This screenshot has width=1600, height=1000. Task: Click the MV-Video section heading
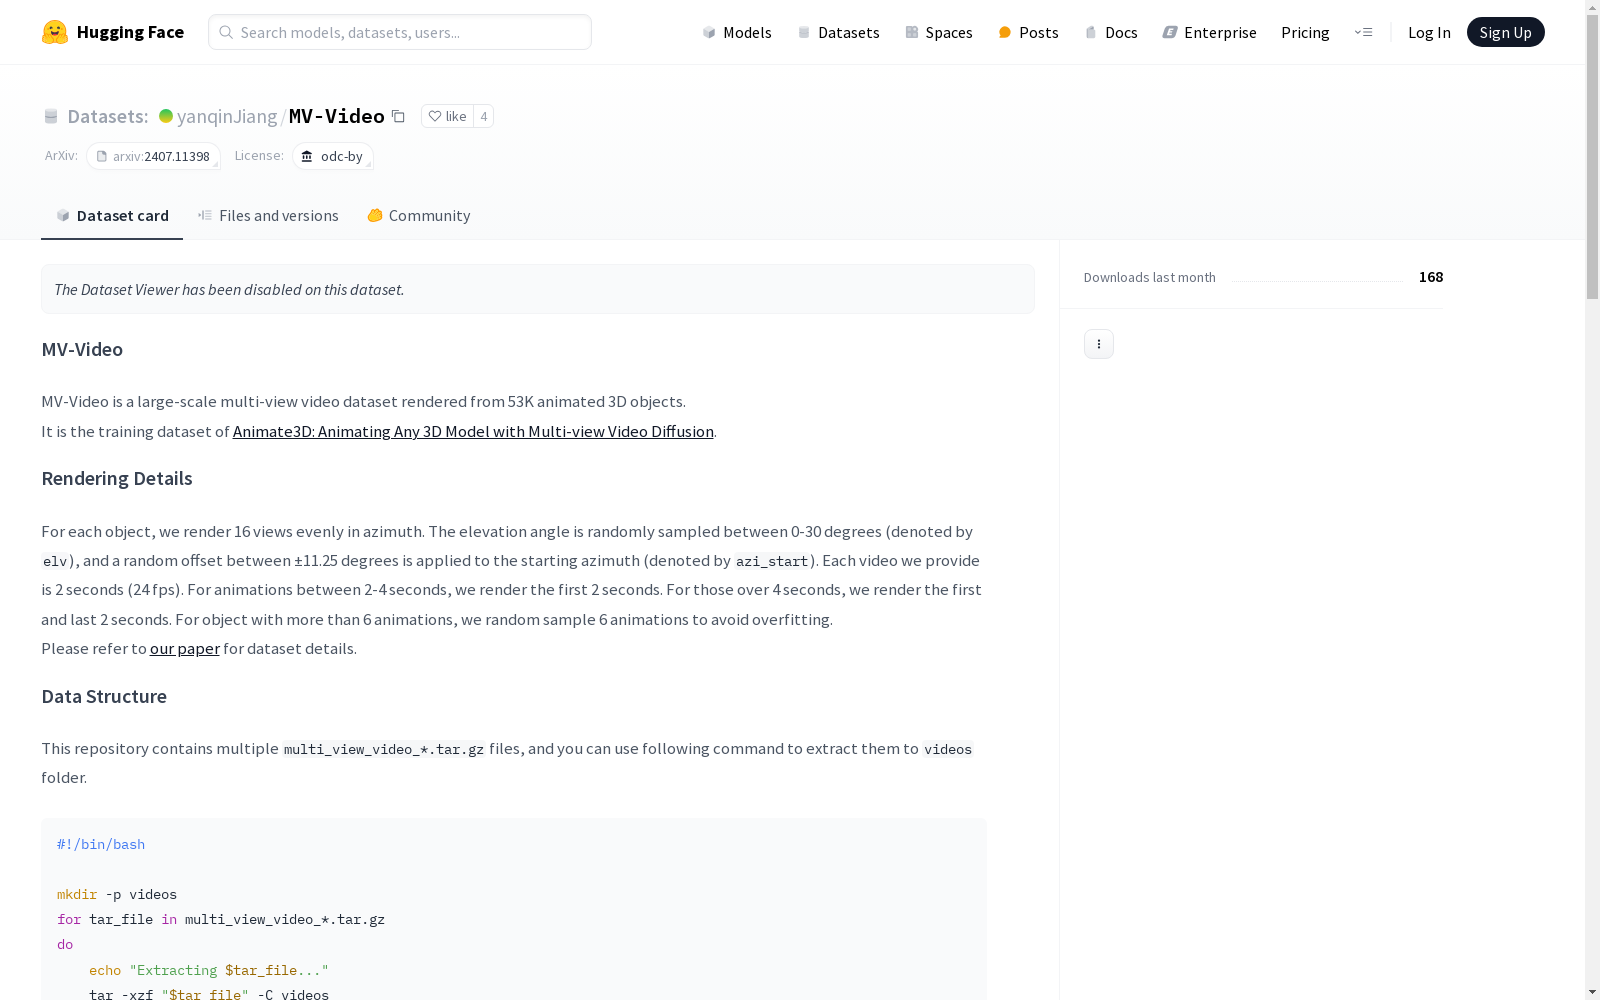coord(82,349)
